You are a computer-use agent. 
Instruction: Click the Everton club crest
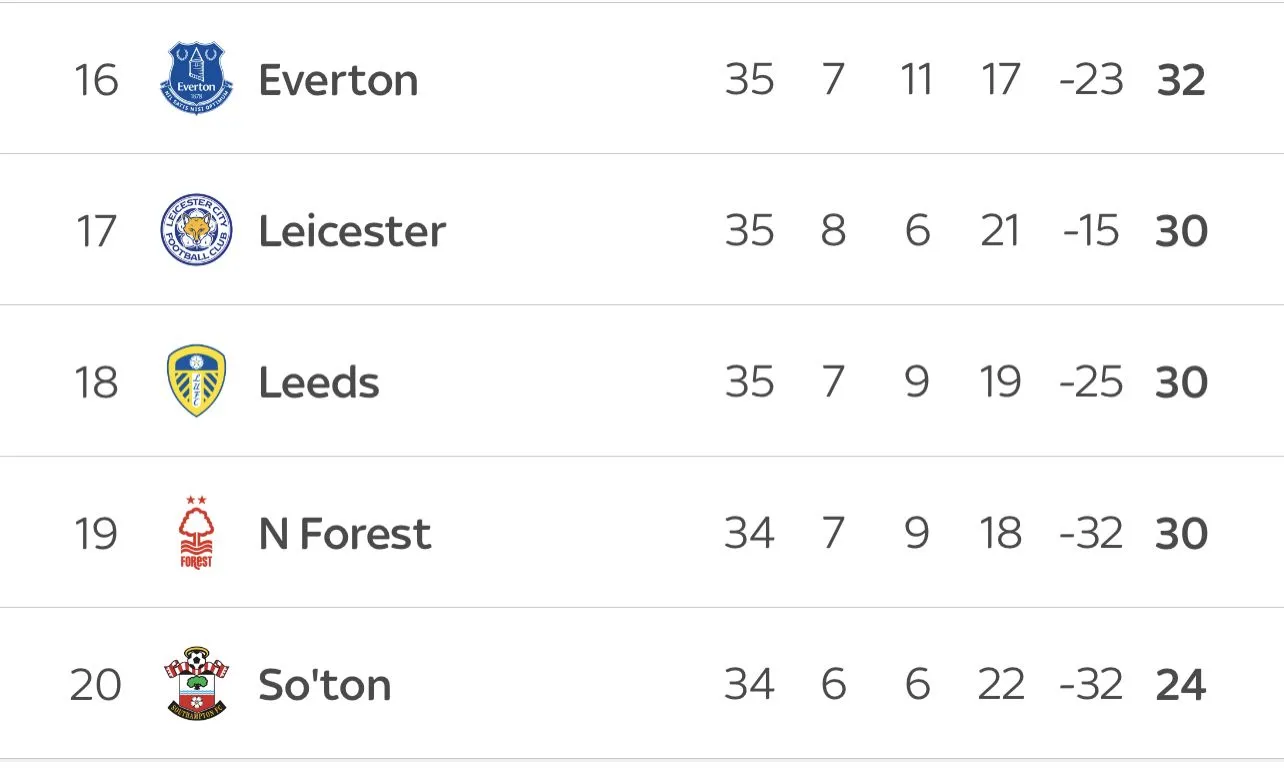[196, 79]
